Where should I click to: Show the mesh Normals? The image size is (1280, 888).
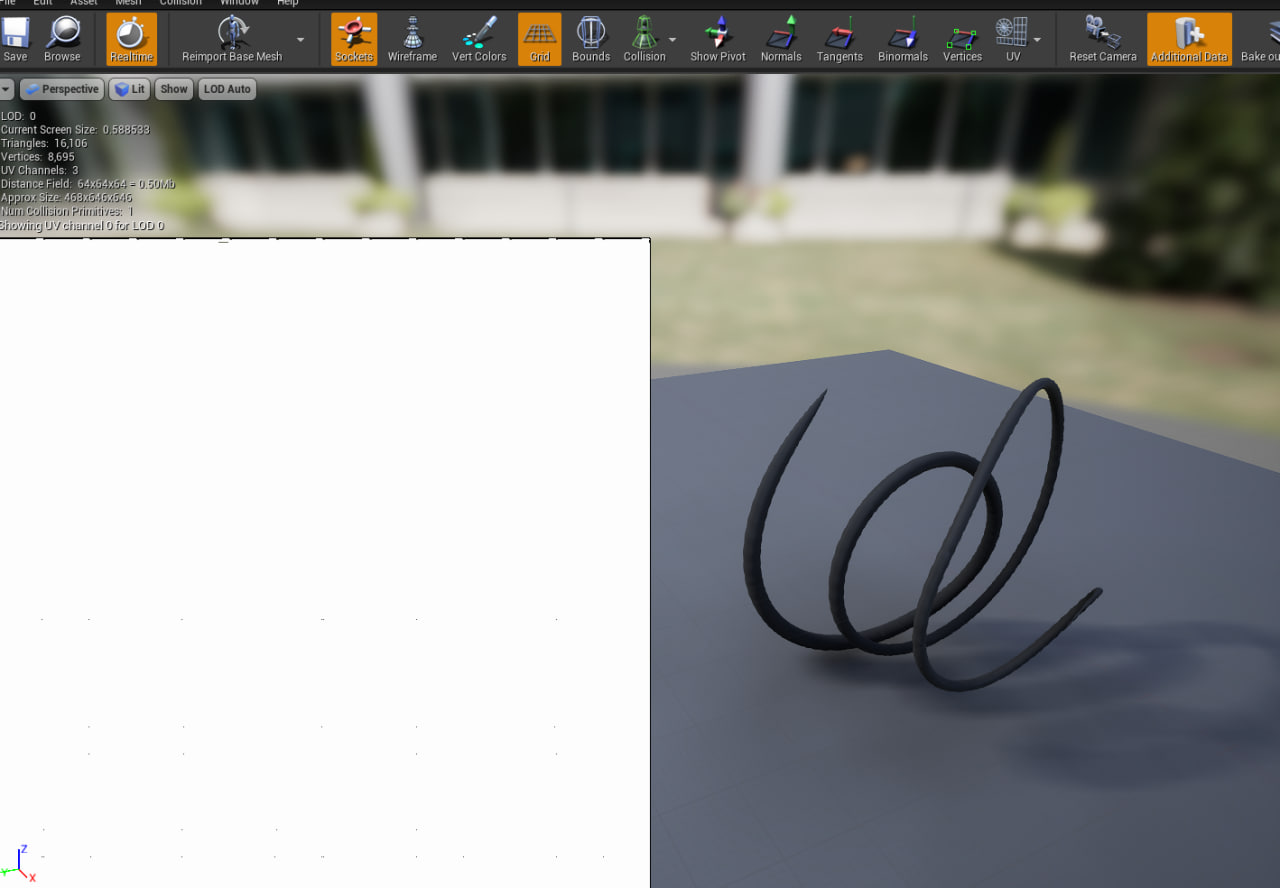[x=781, y=39]
